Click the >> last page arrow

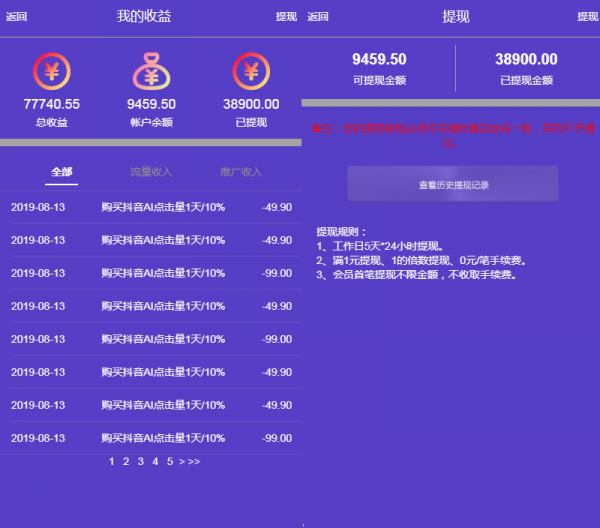pos(194,461)
